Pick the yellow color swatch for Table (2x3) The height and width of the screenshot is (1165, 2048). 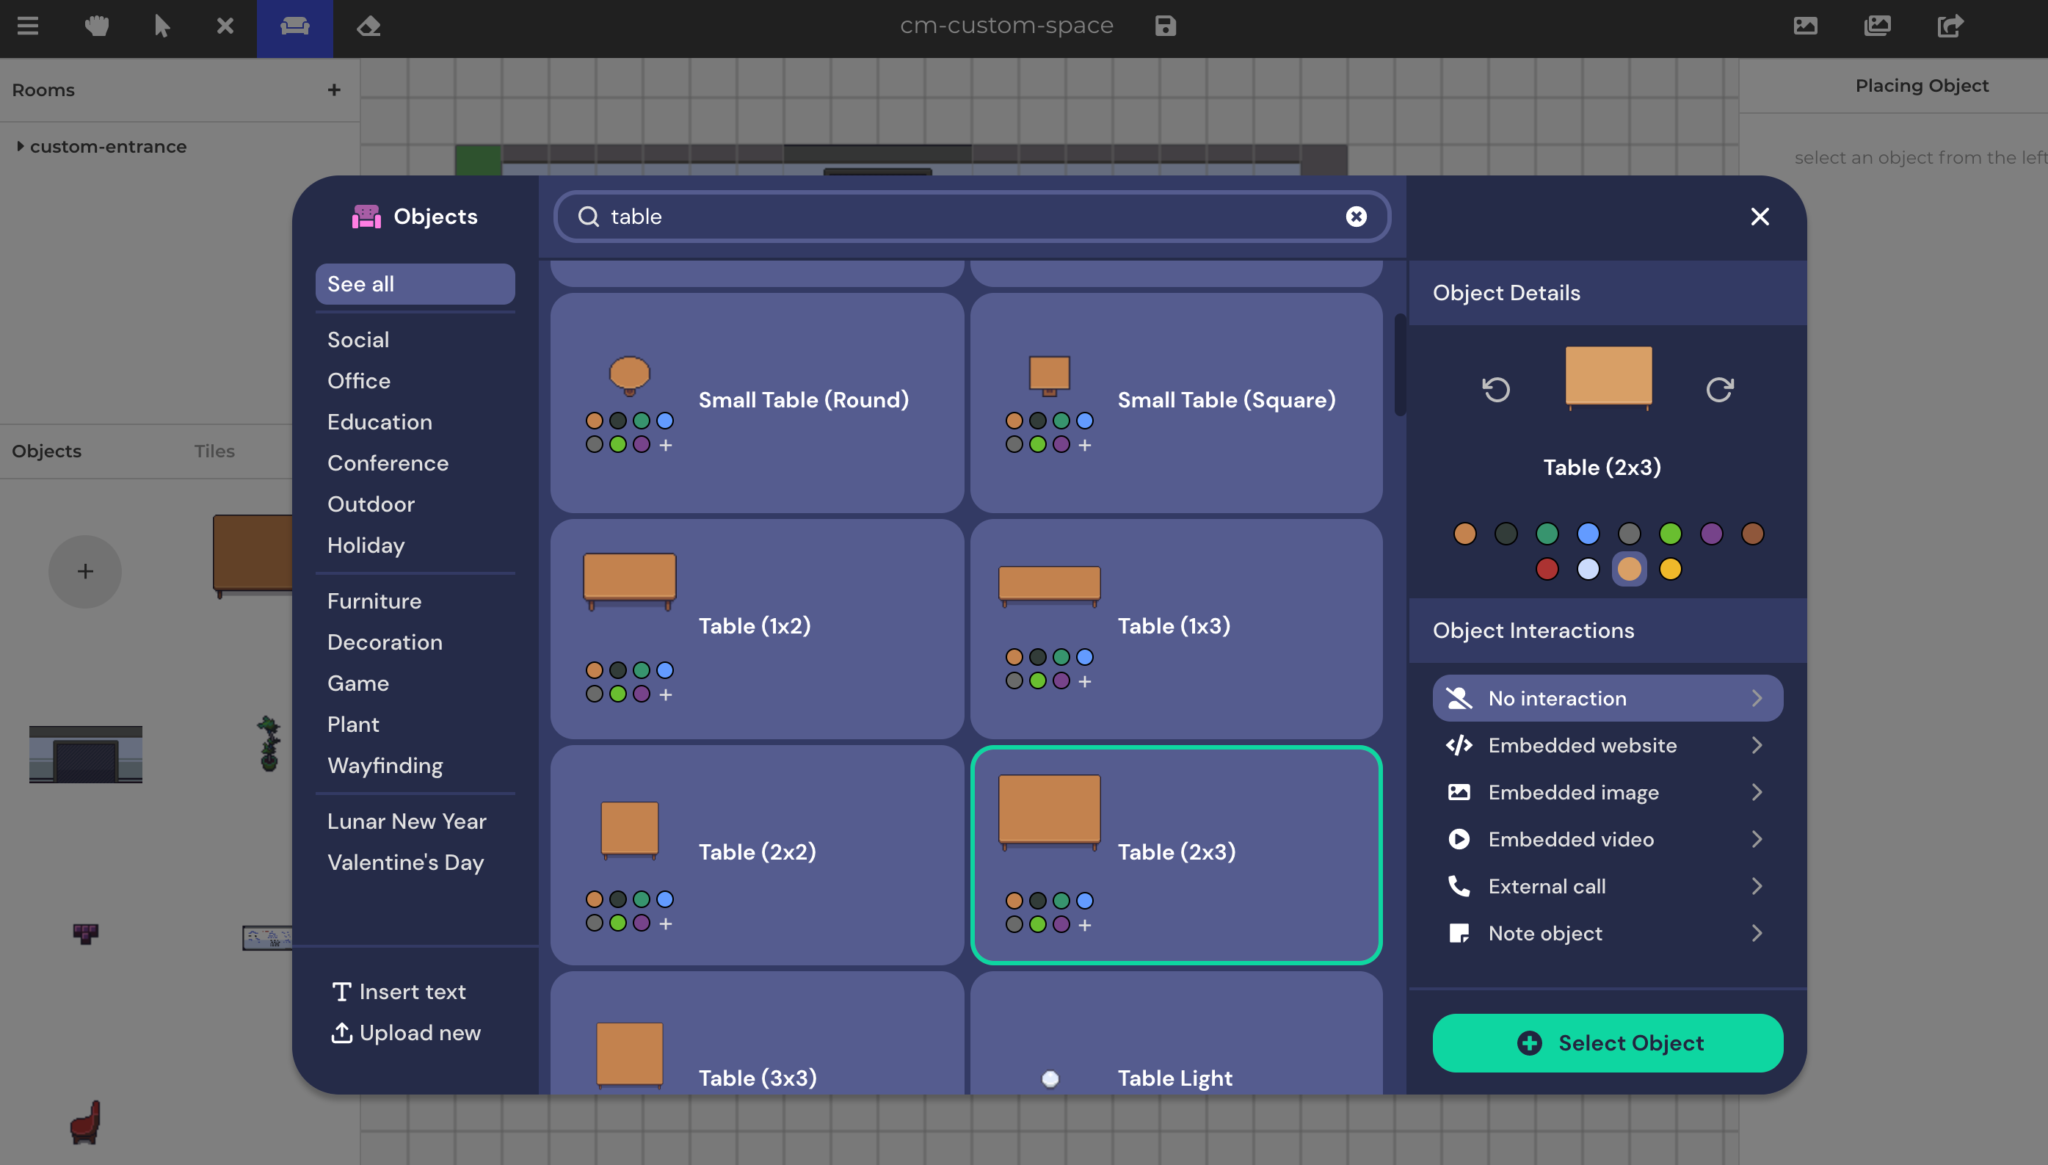coord(1670,569)
